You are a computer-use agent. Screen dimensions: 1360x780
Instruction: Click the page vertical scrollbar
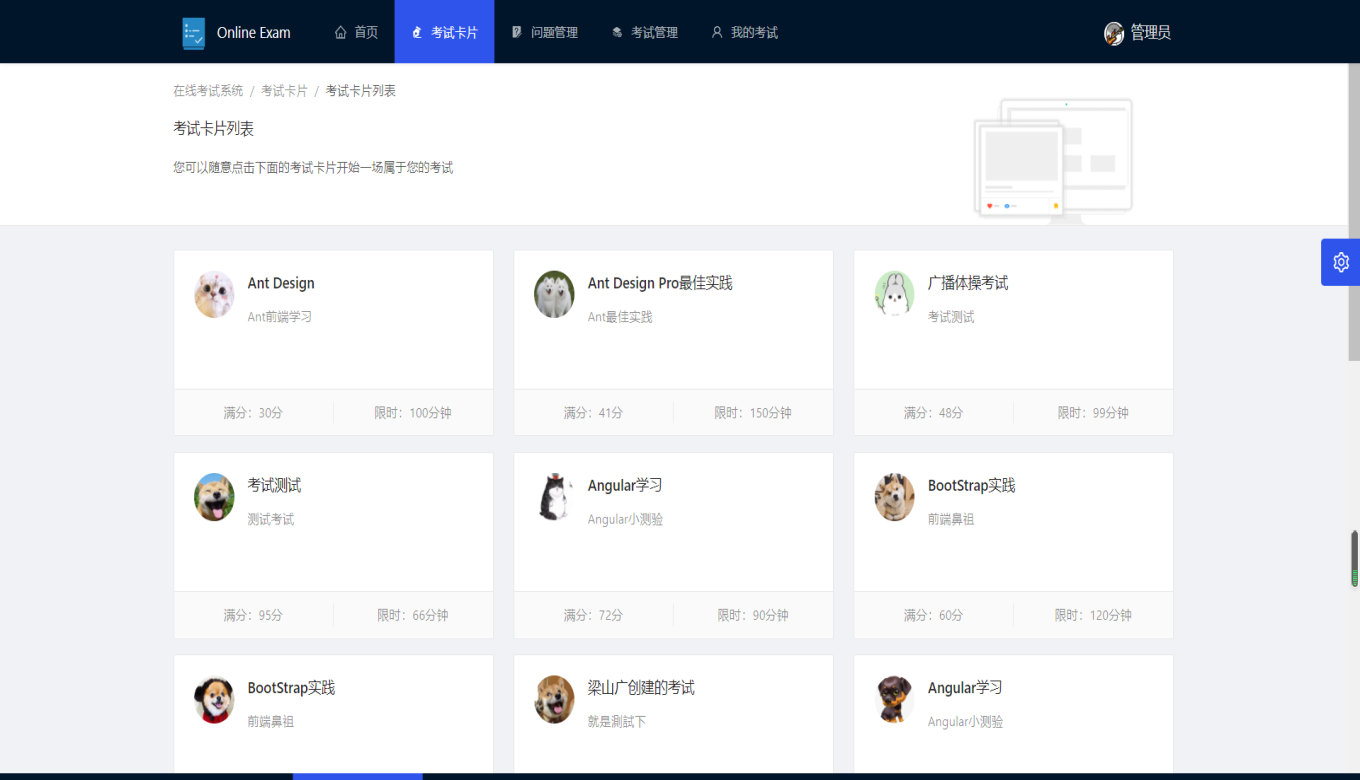pos(1353,210)
